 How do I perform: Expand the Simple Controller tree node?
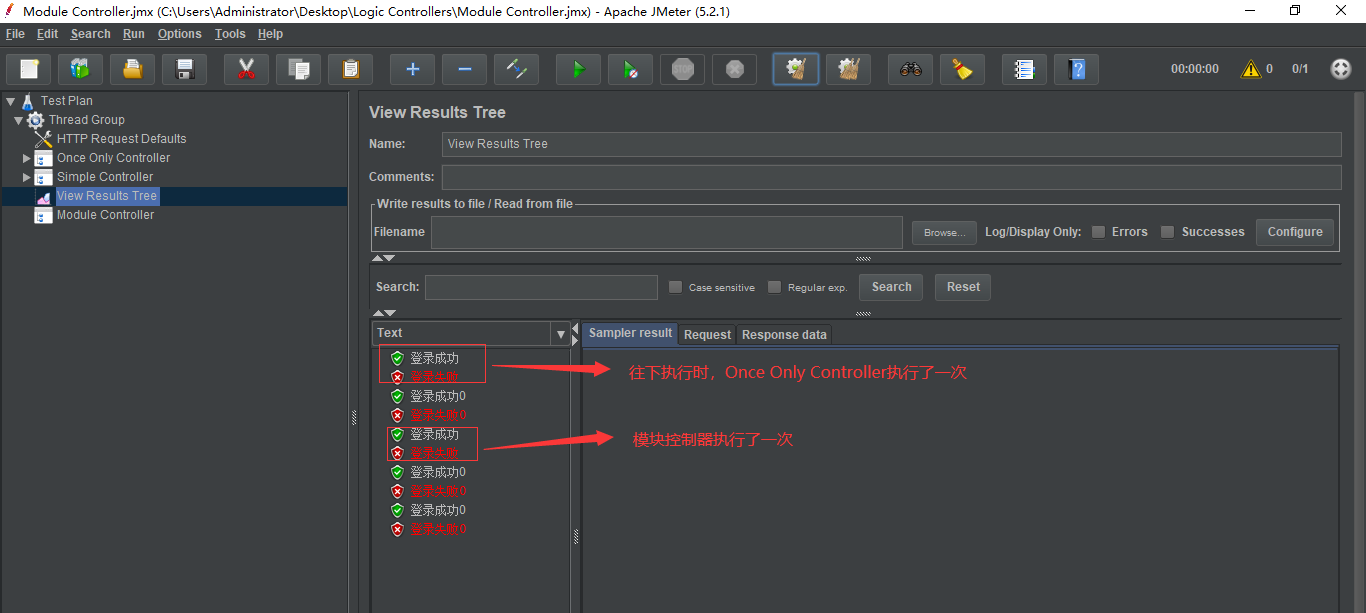point(27,176)
